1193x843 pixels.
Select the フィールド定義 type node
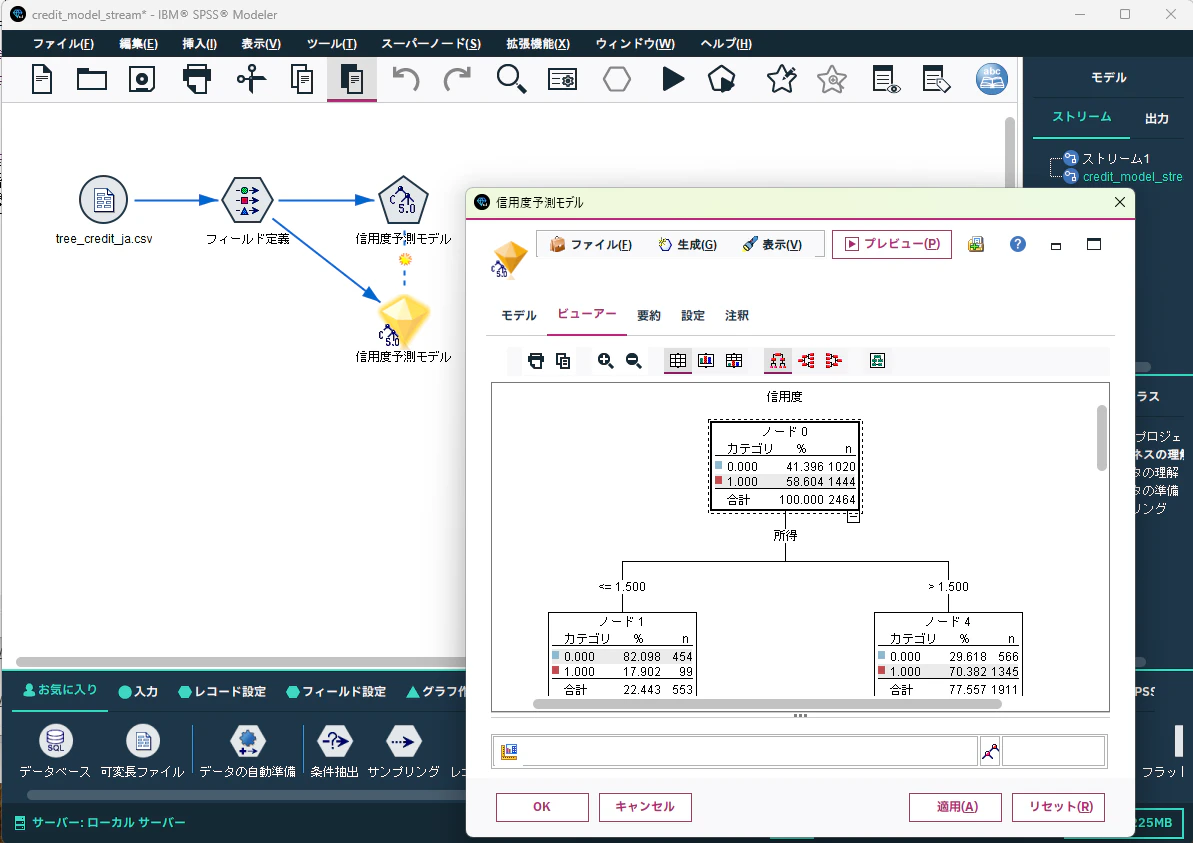[247, 200]
